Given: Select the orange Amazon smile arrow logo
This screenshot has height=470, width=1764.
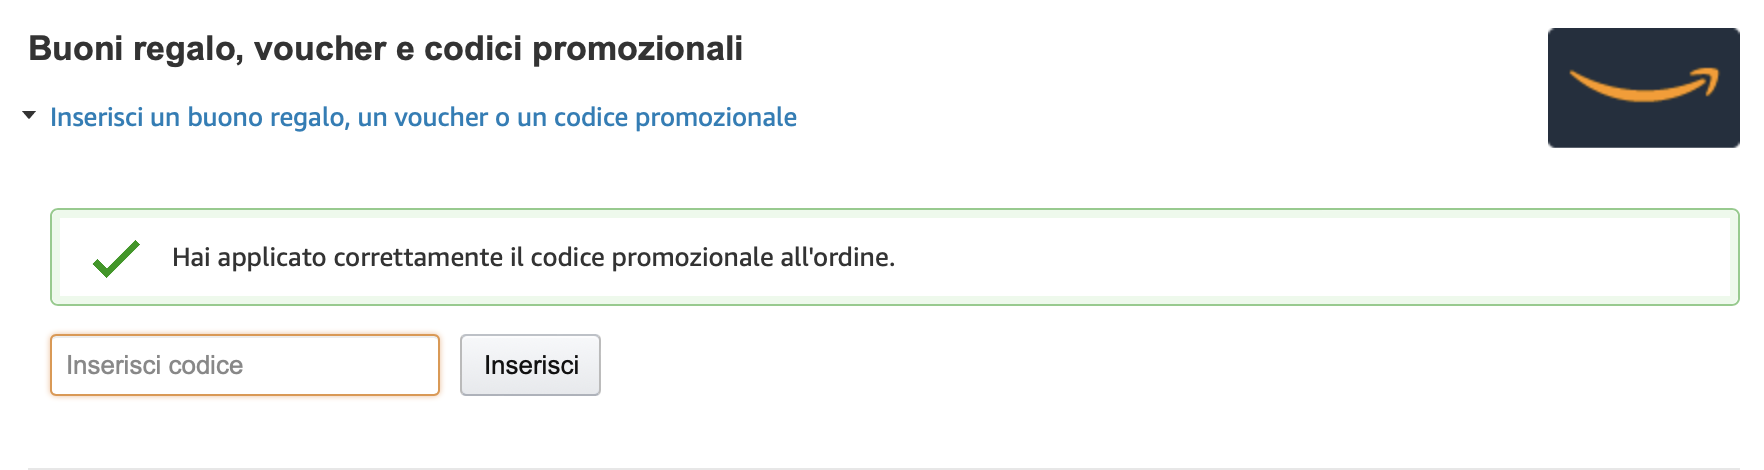Looking at the screenshot, I should click(1644, 85).
